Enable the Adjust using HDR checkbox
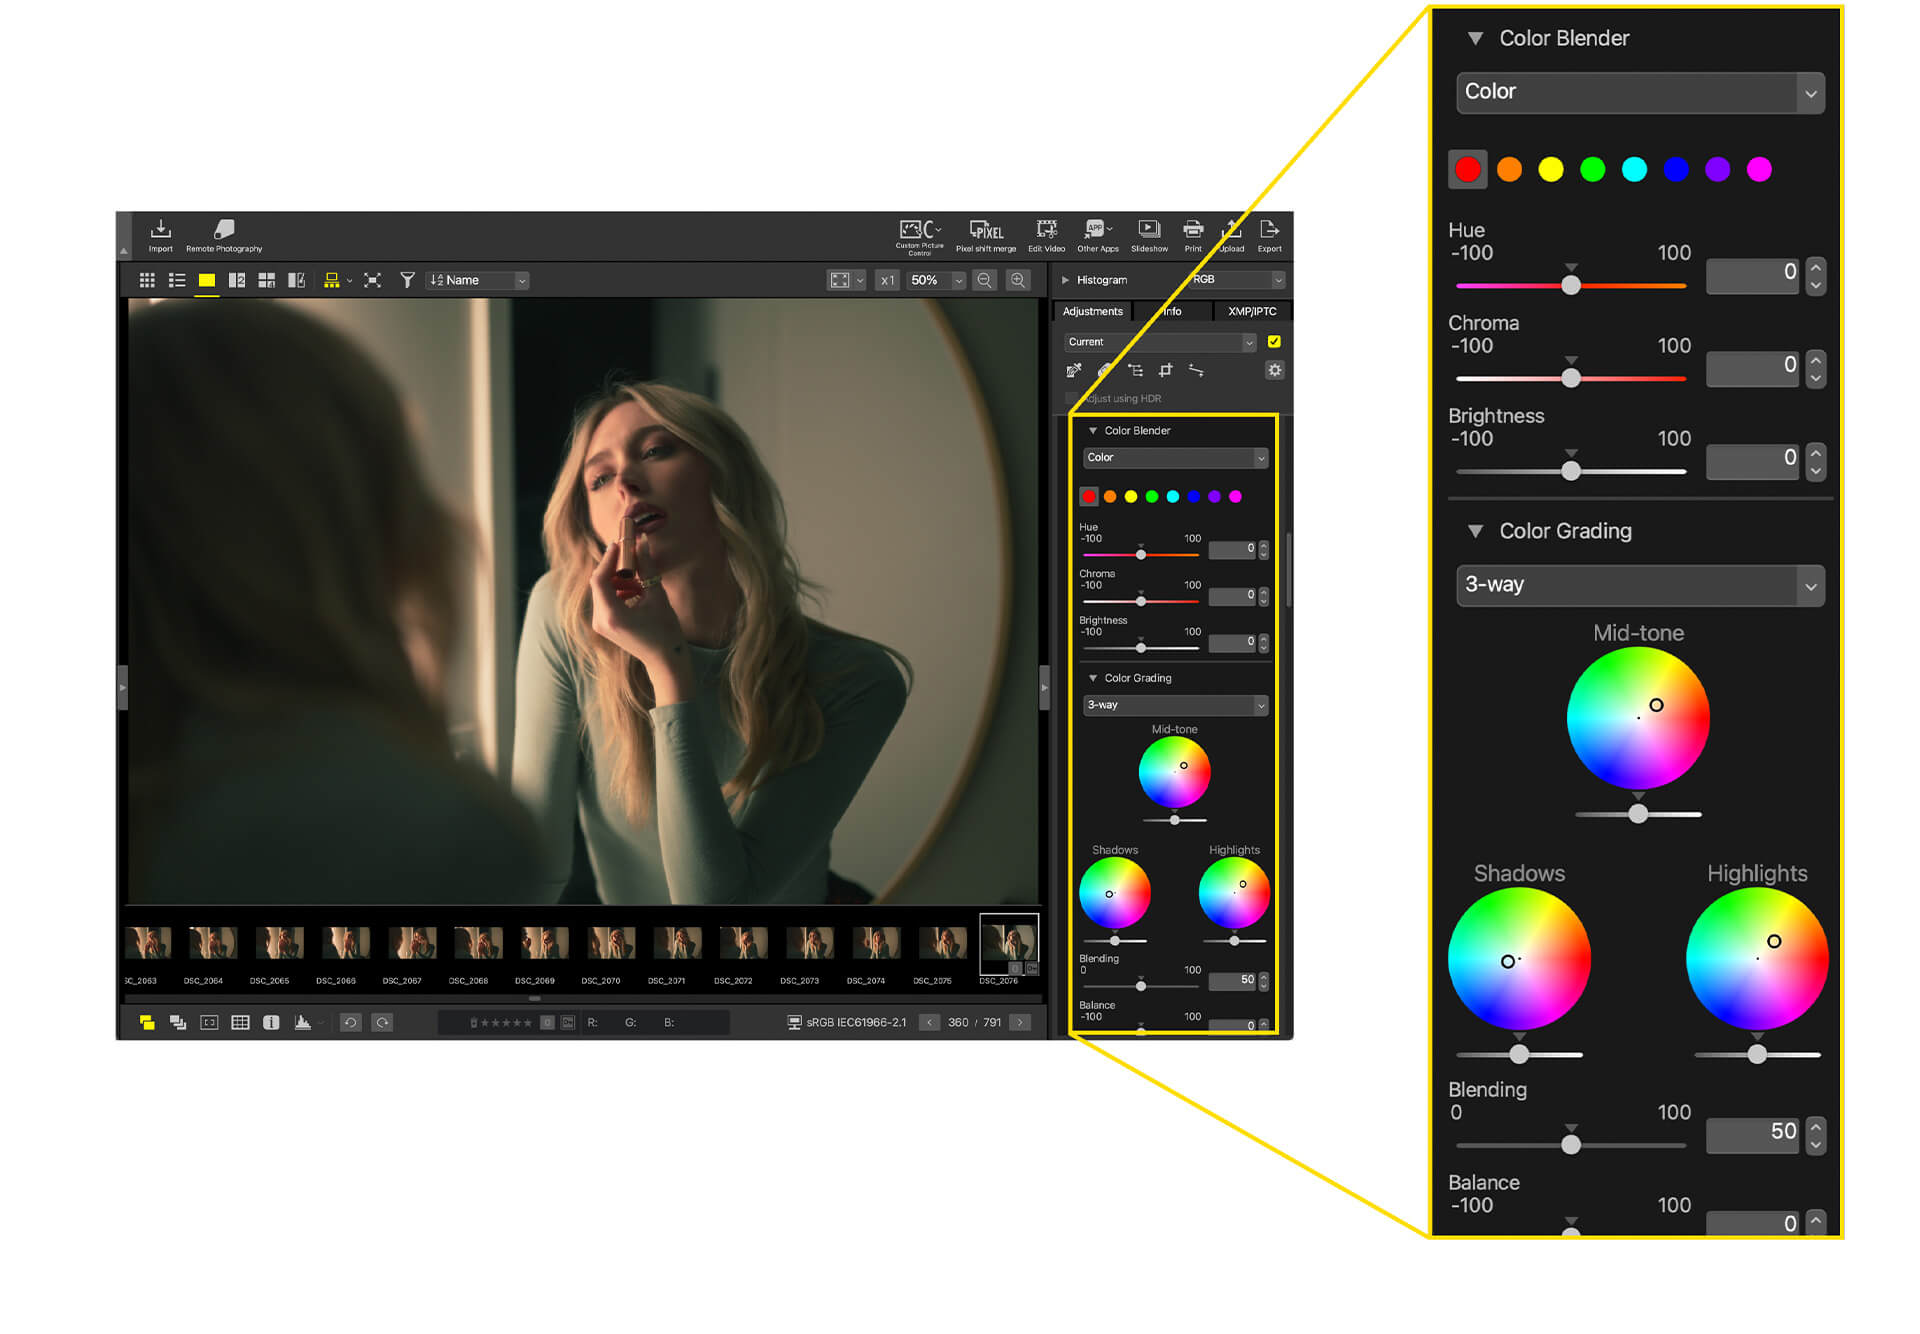 [1071, 398]
